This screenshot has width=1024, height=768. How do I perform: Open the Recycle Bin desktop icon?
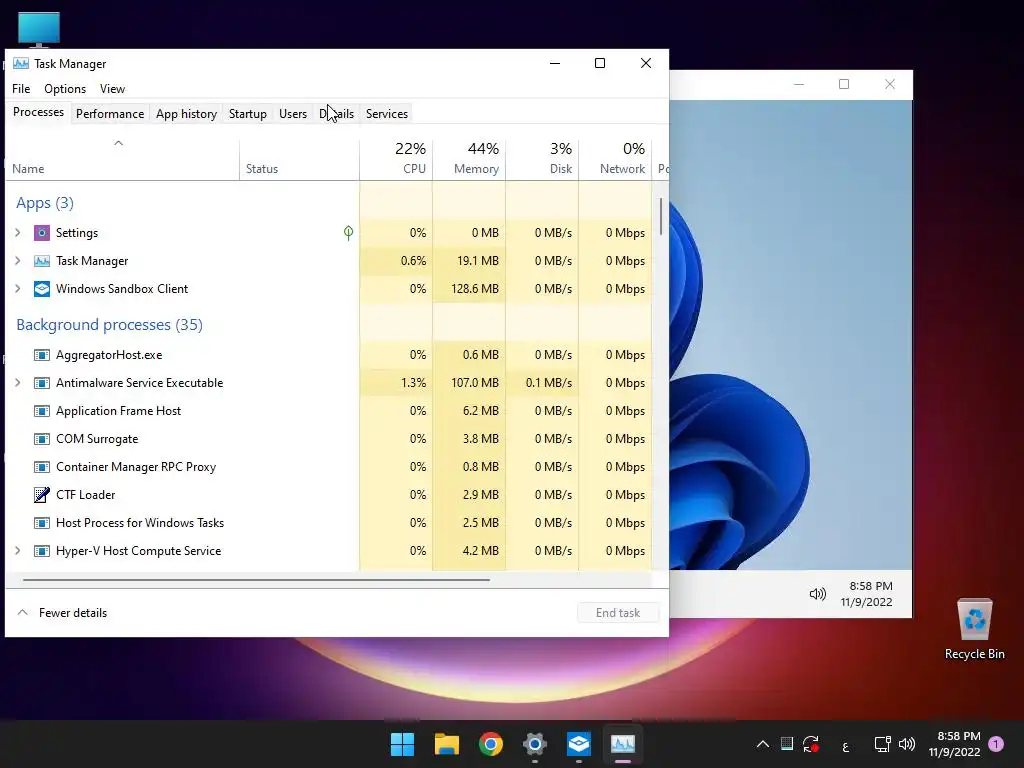click(x=974, y=630)
